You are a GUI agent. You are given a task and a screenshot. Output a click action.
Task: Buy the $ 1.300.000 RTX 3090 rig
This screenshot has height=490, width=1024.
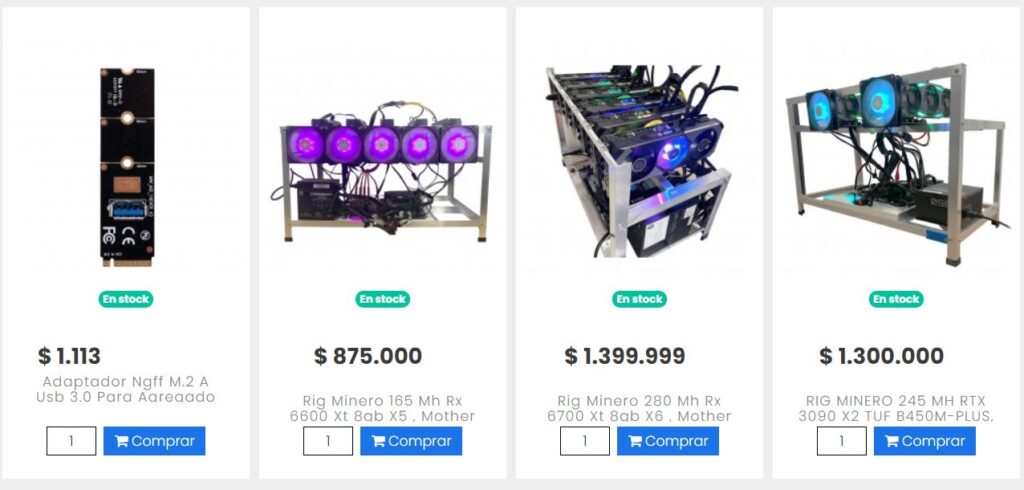(x=924, y=441)
